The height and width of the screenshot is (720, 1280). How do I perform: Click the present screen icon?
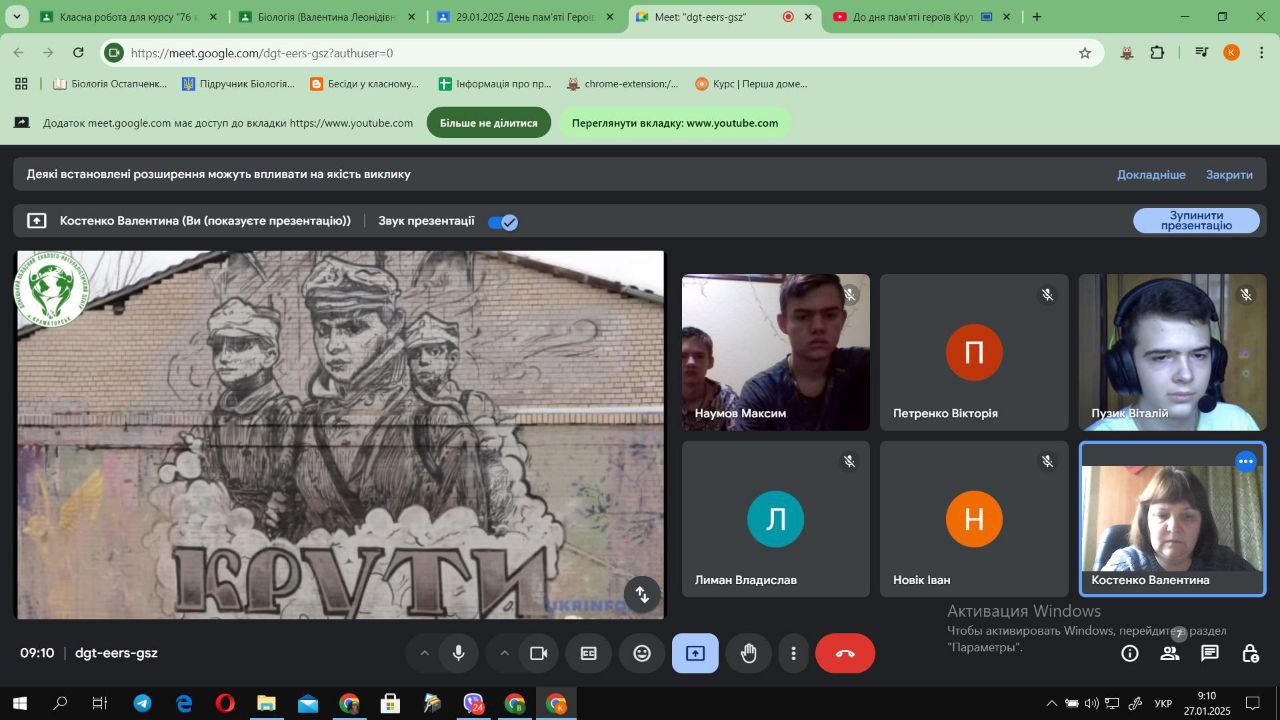pyautogui.click(x=695, y=653)
